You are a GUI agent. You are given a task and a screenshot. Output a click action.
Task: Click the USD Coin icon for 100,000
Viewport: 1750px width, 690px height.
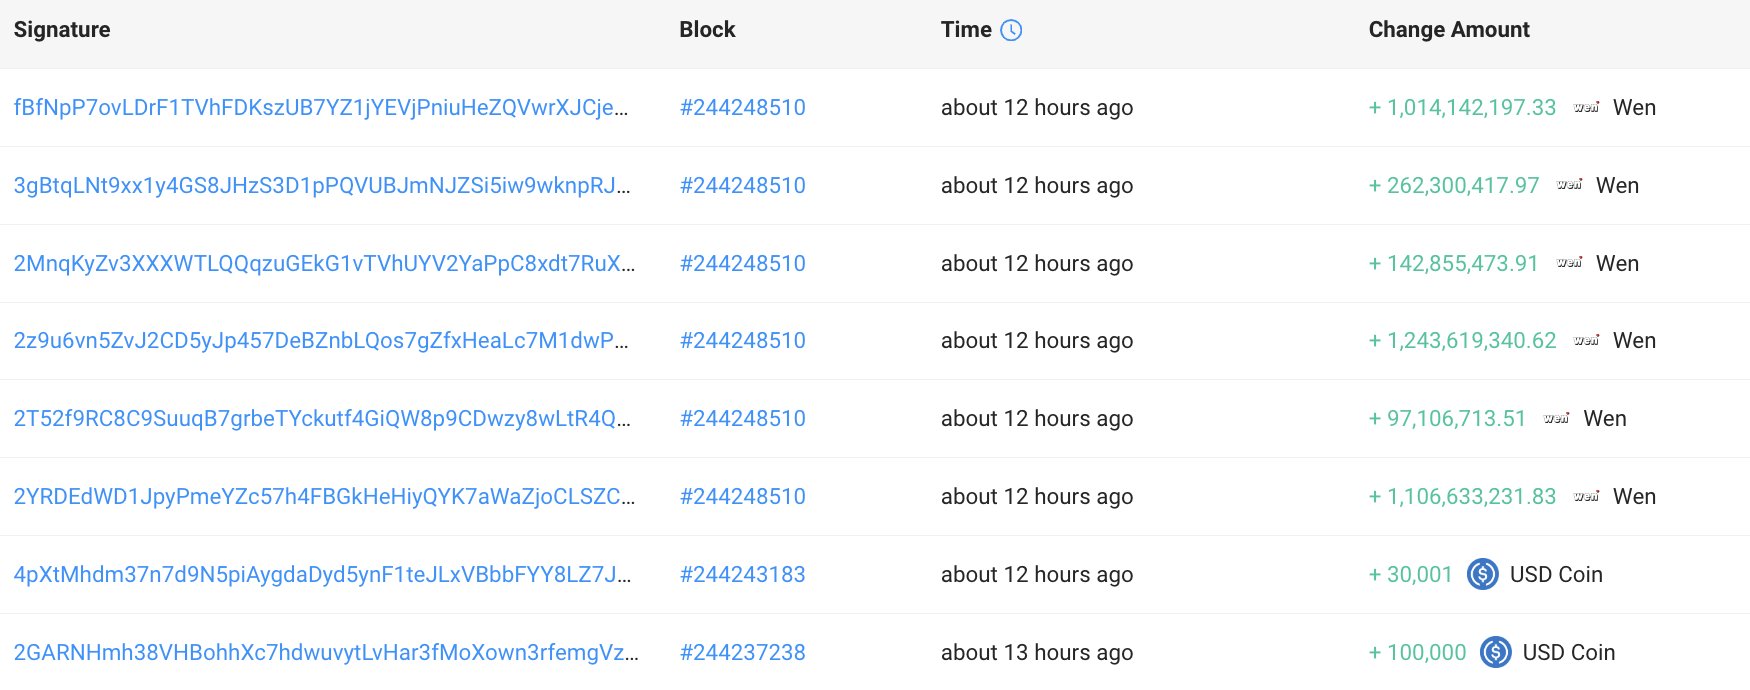click(x=1495, y=652)
